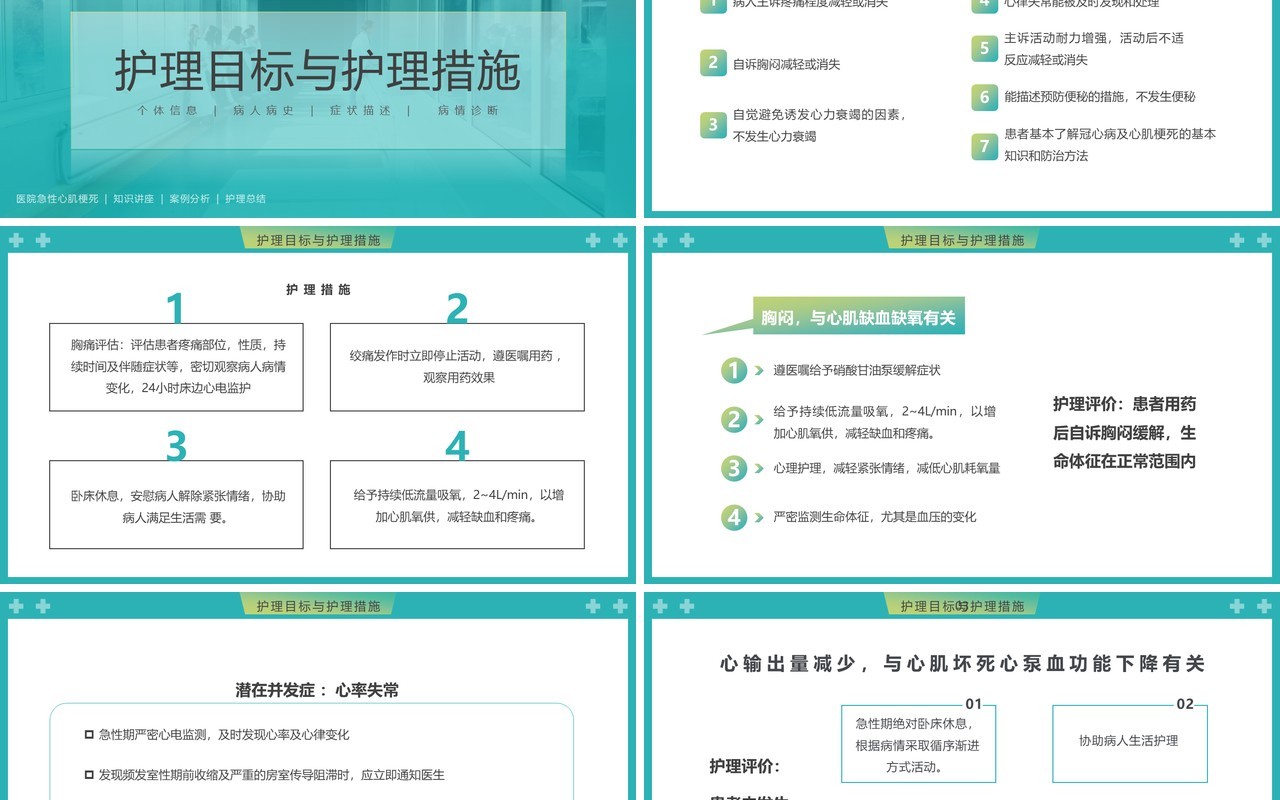Select circle 3 beside 心理护理,减轻紧张情绪
This screenshot has height=800, width=1280.
click(735, 468)
